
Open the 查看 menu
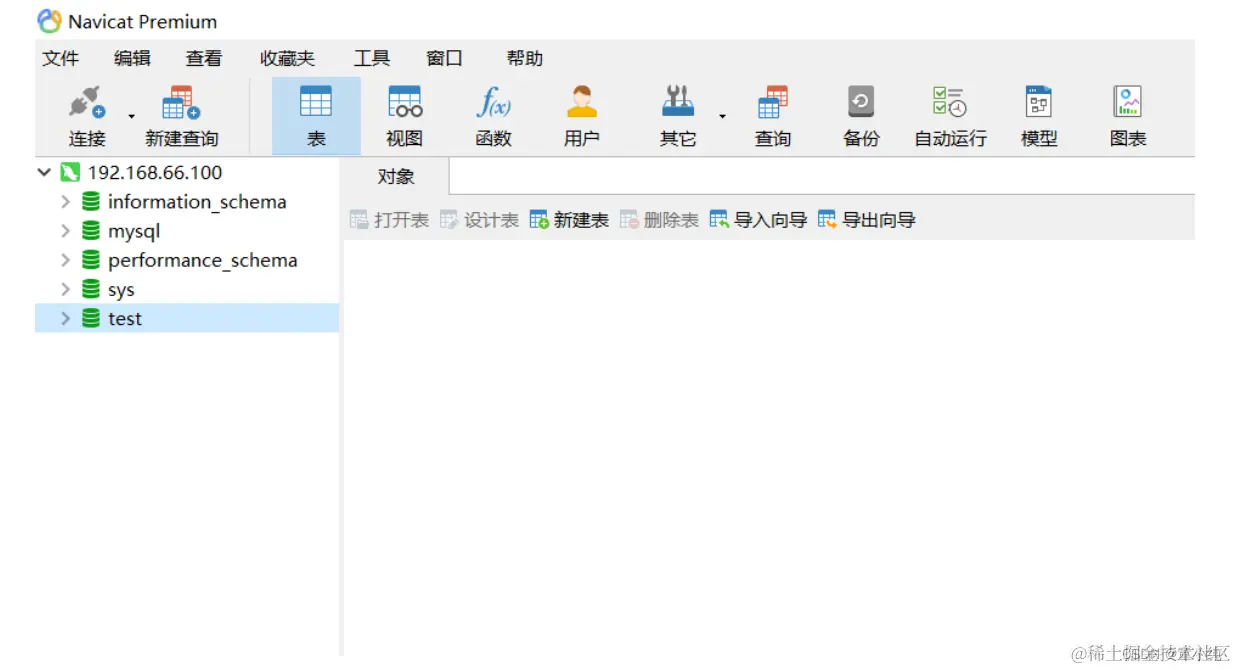coord(204,58)
